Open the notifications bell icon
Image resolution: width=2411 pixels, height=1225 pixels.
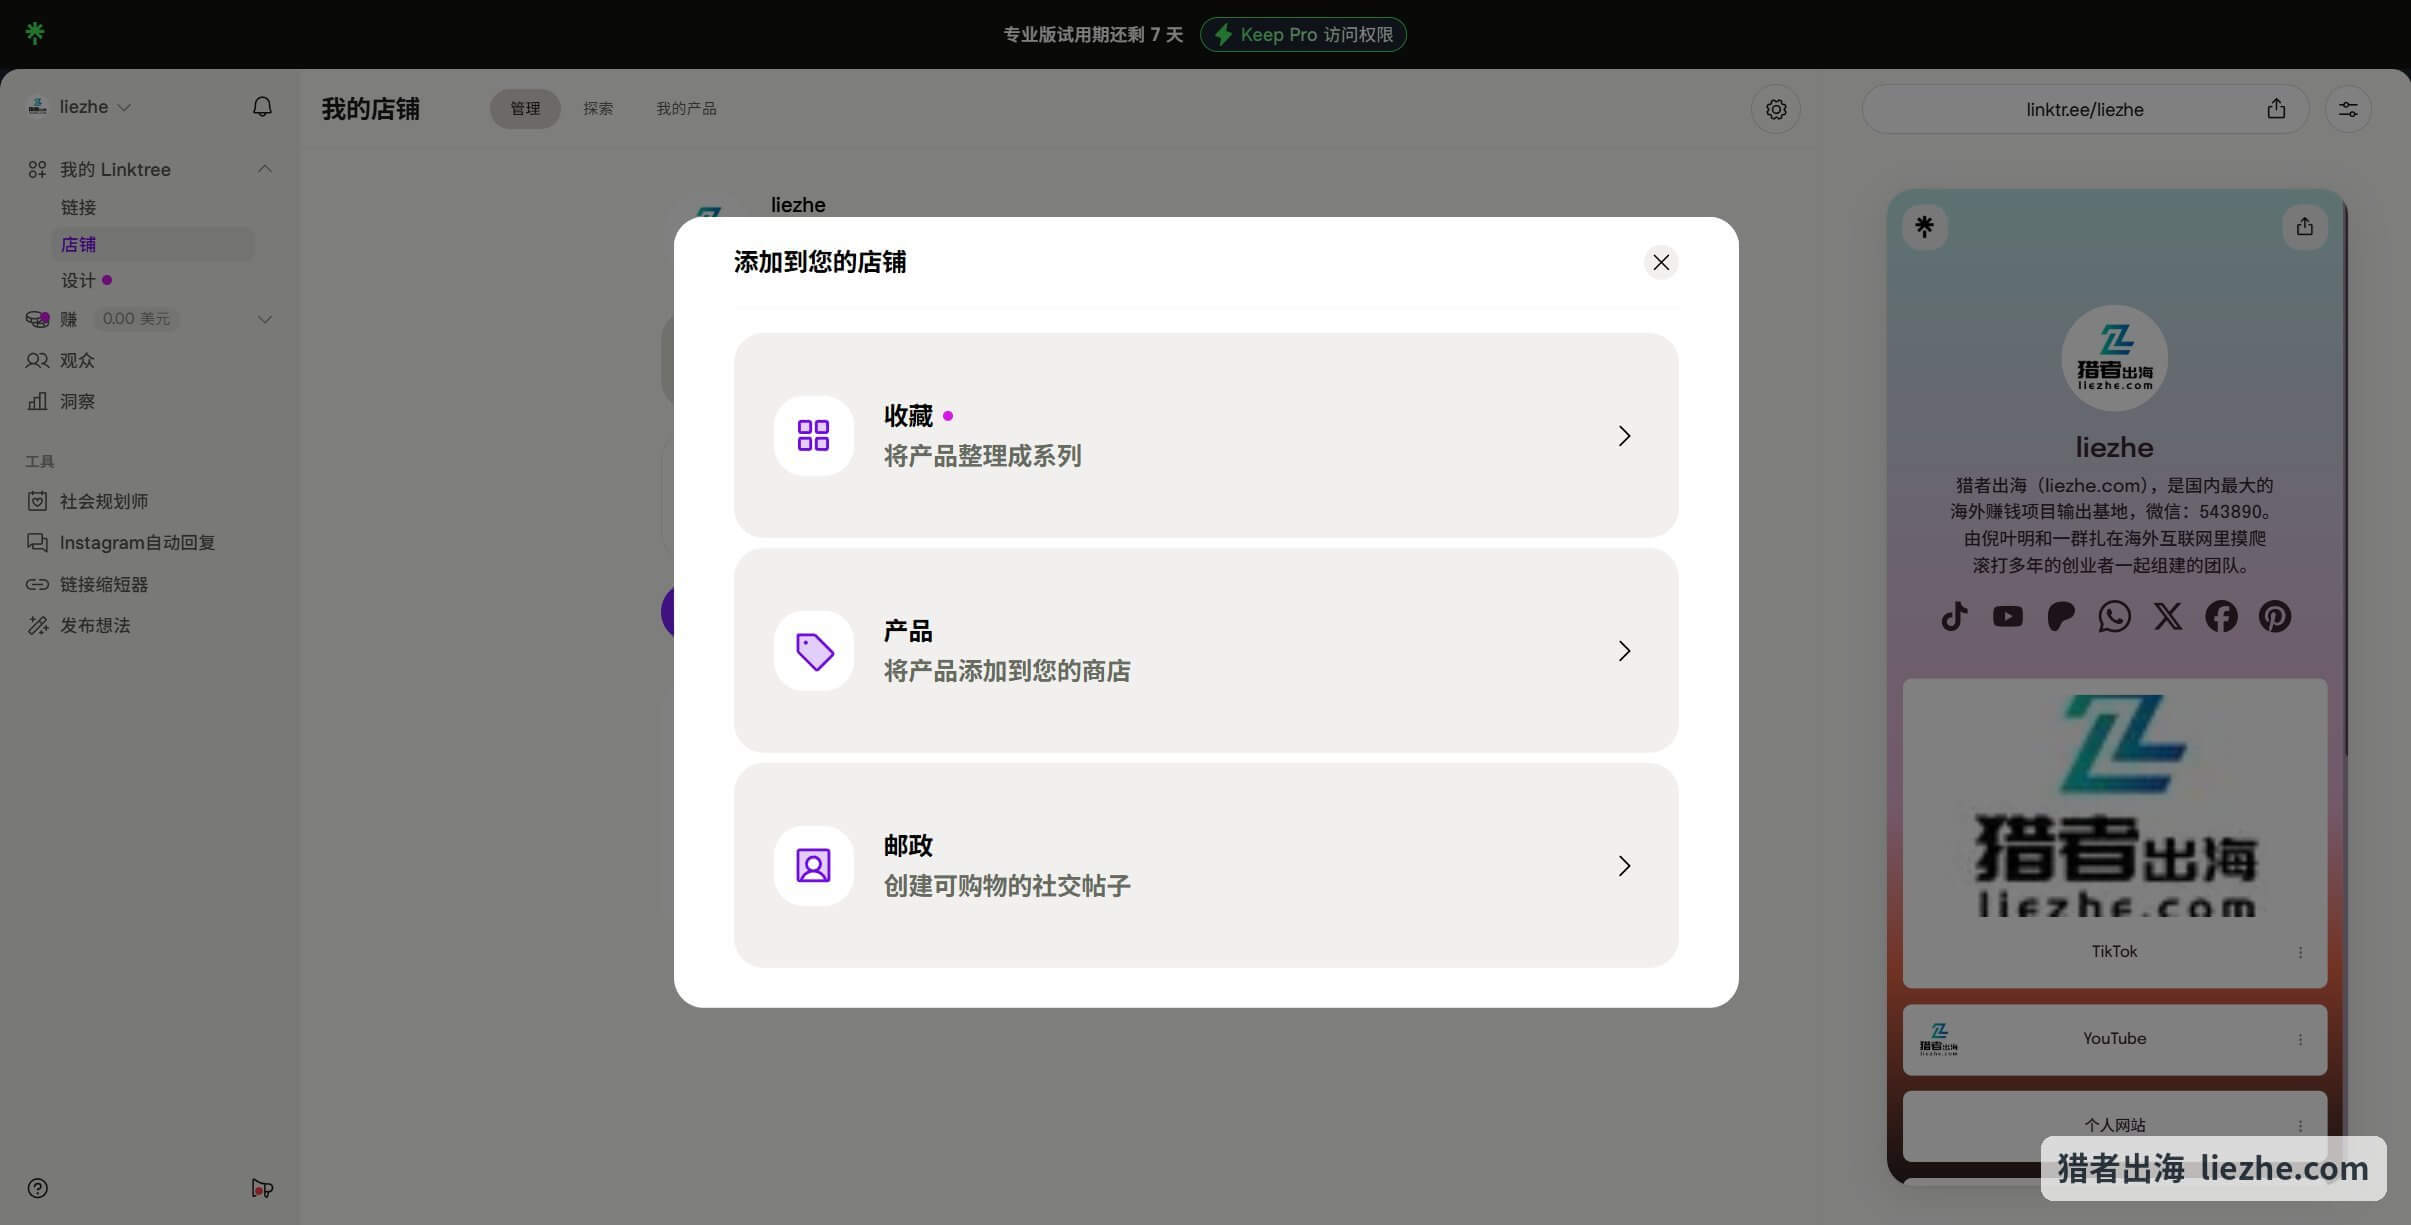(x=262, y=107)
